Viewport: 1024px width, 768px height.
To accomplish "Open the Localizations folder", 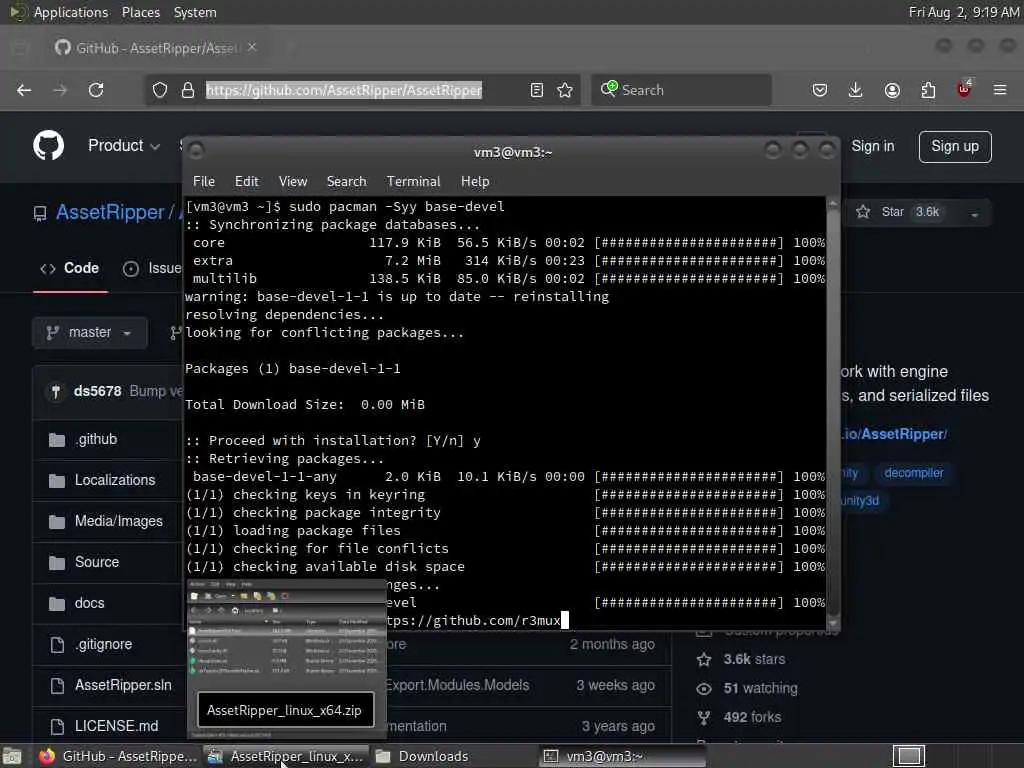I will click(x=115, y=480).
